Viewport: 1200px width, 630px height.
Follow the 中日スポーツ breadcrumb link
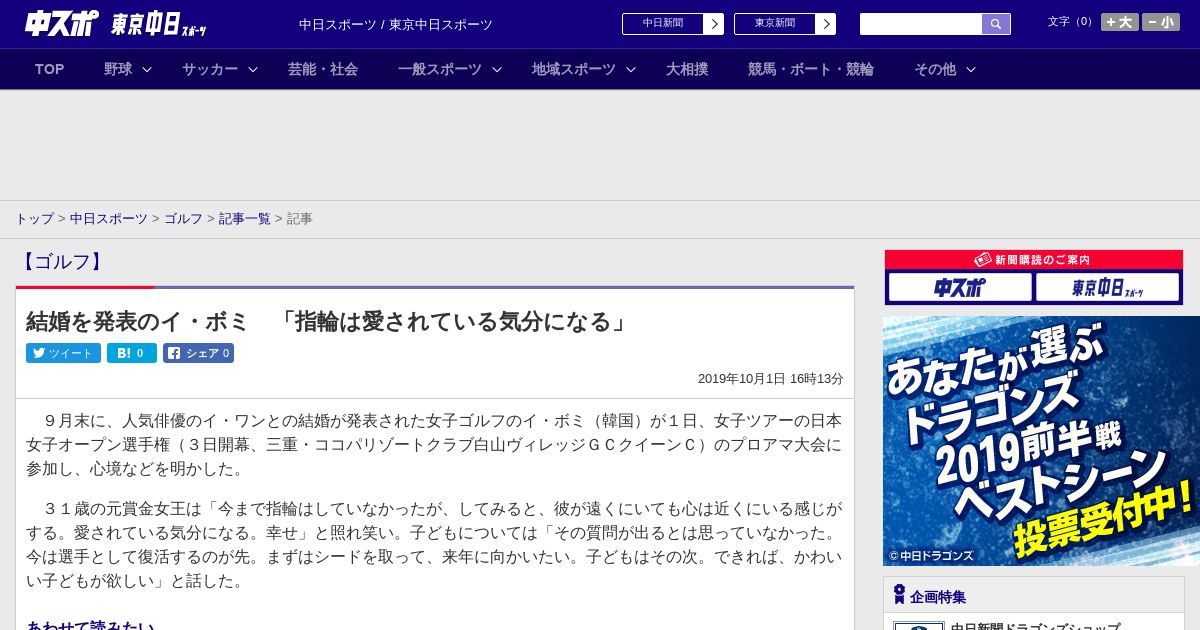tap(109, 218)
